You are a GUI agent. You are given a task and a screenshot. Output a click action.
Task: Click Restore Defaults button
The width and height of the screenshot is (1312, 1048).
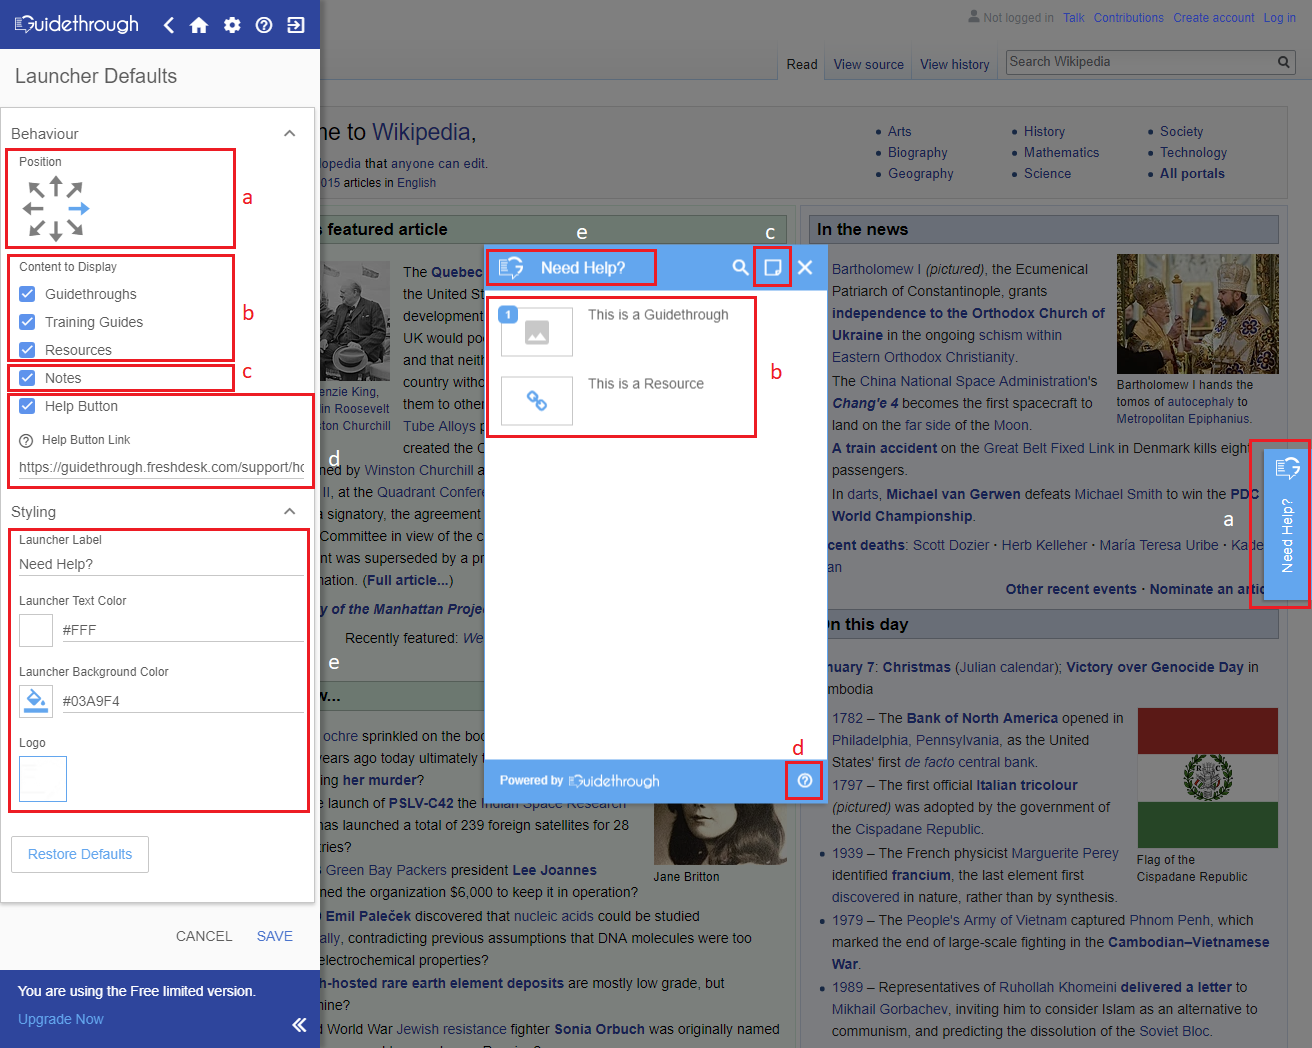80,854
